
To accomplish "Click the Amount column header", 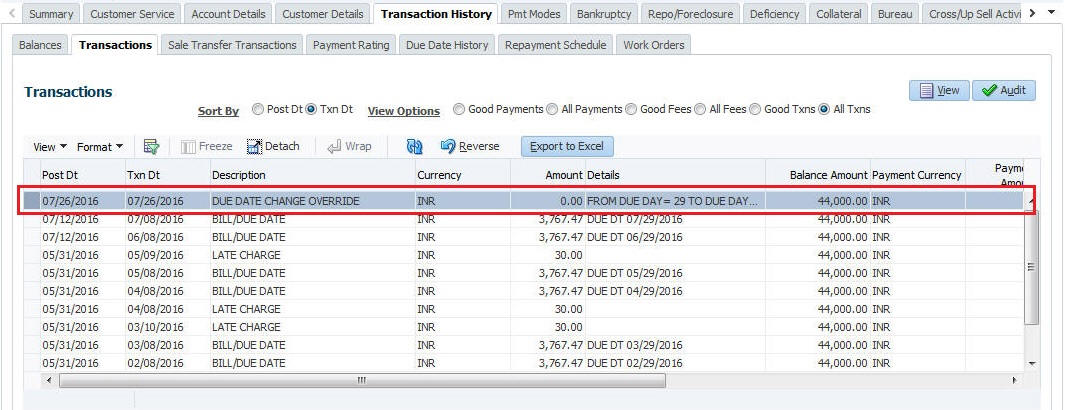I will coord(547,175).
